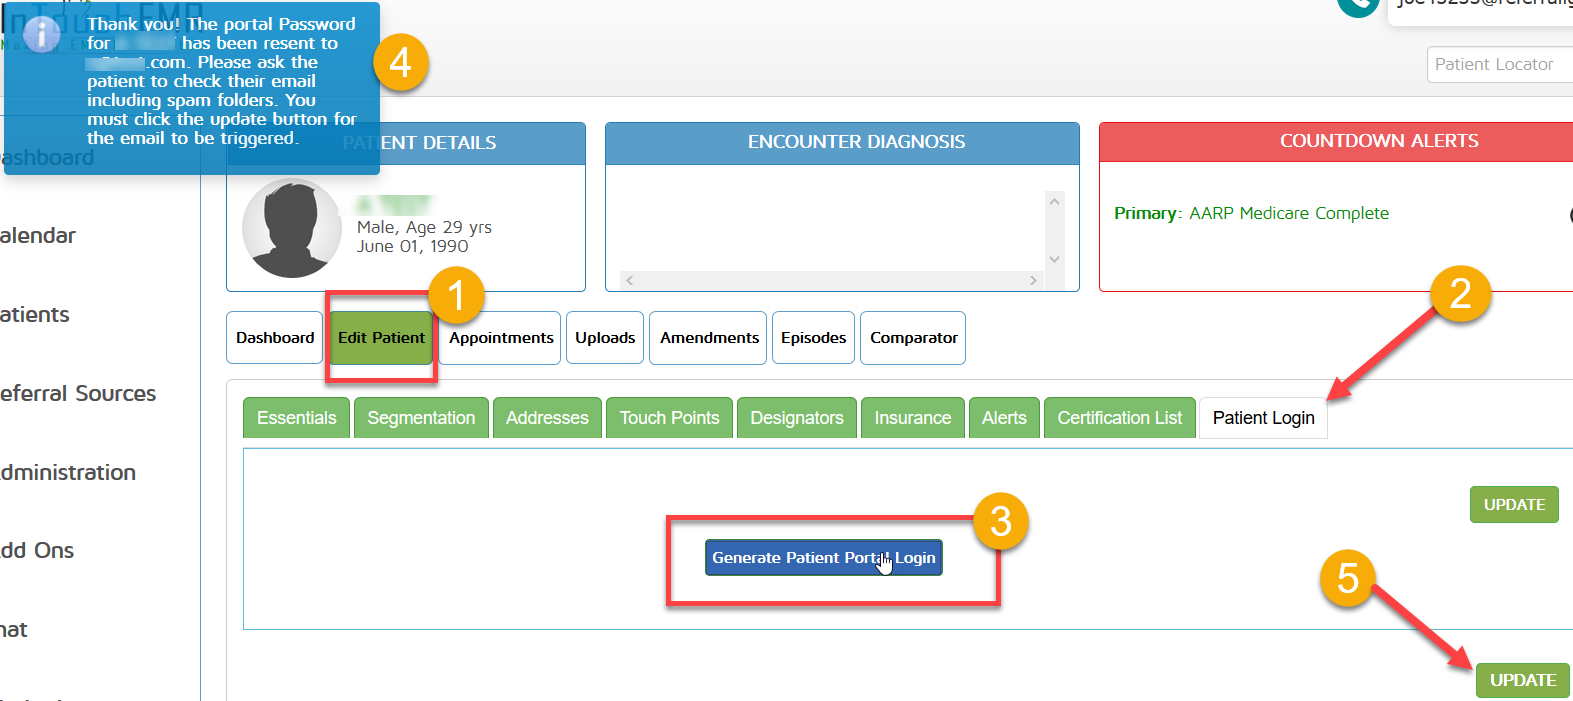This screenshot has height=701, width=1573.
Task: Switch to the Patient Login sub-tab
Action: (x=1263, y=418)
